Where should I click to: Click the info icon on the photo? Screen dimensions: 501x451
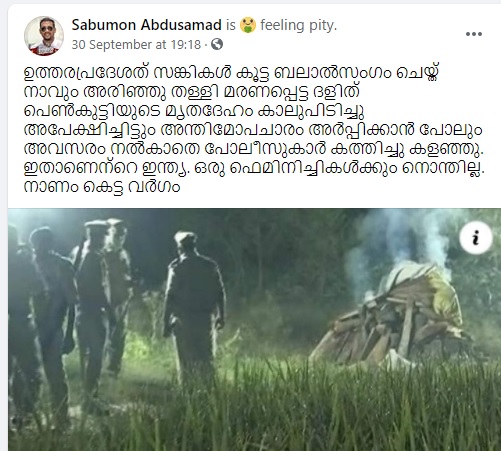[x=476, y=238]
